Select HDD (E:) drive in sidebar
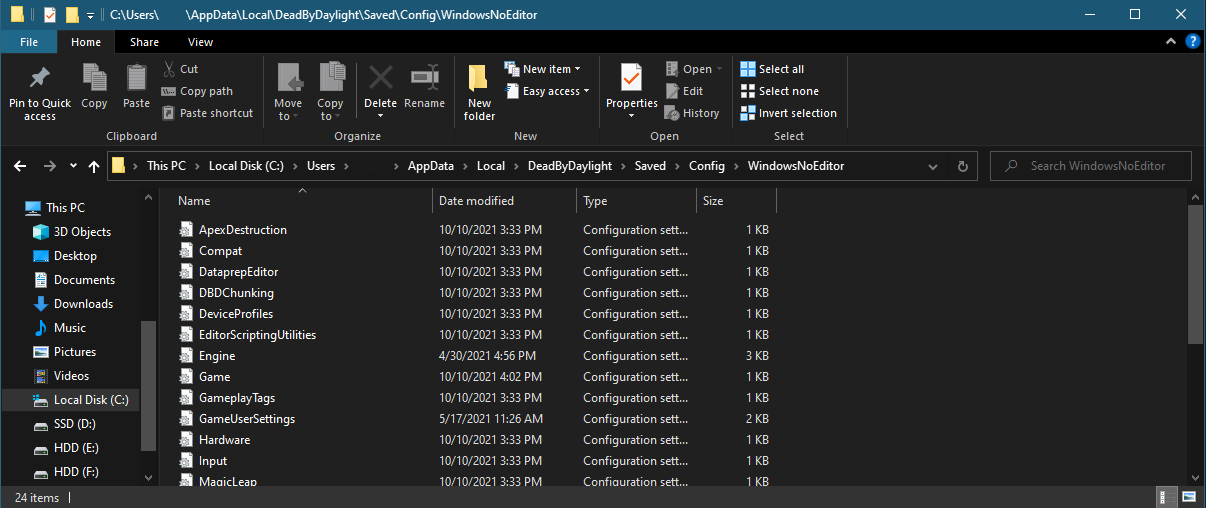This screenshot has width=1206, height=508. coord(75,448)
